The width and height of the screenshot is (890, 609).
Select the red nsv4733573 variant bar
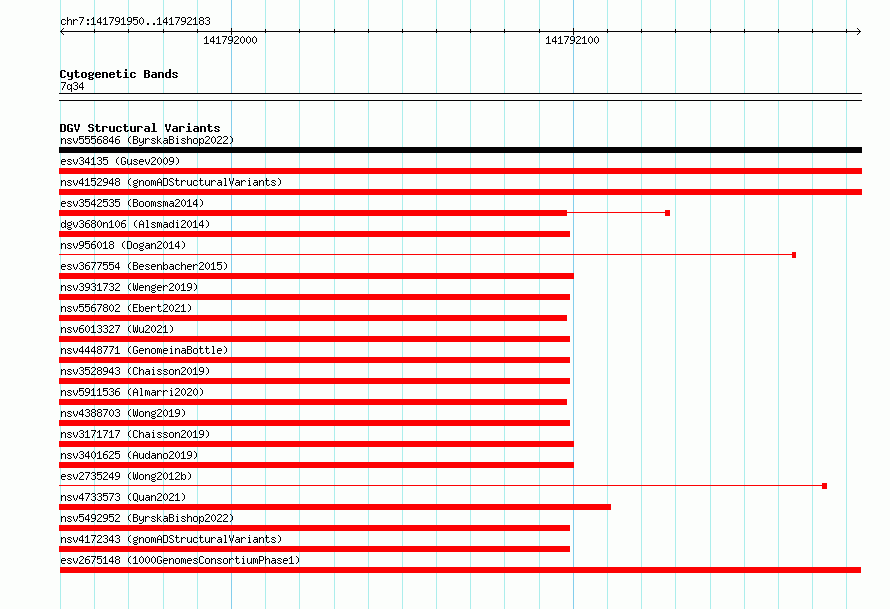(335, 507)
